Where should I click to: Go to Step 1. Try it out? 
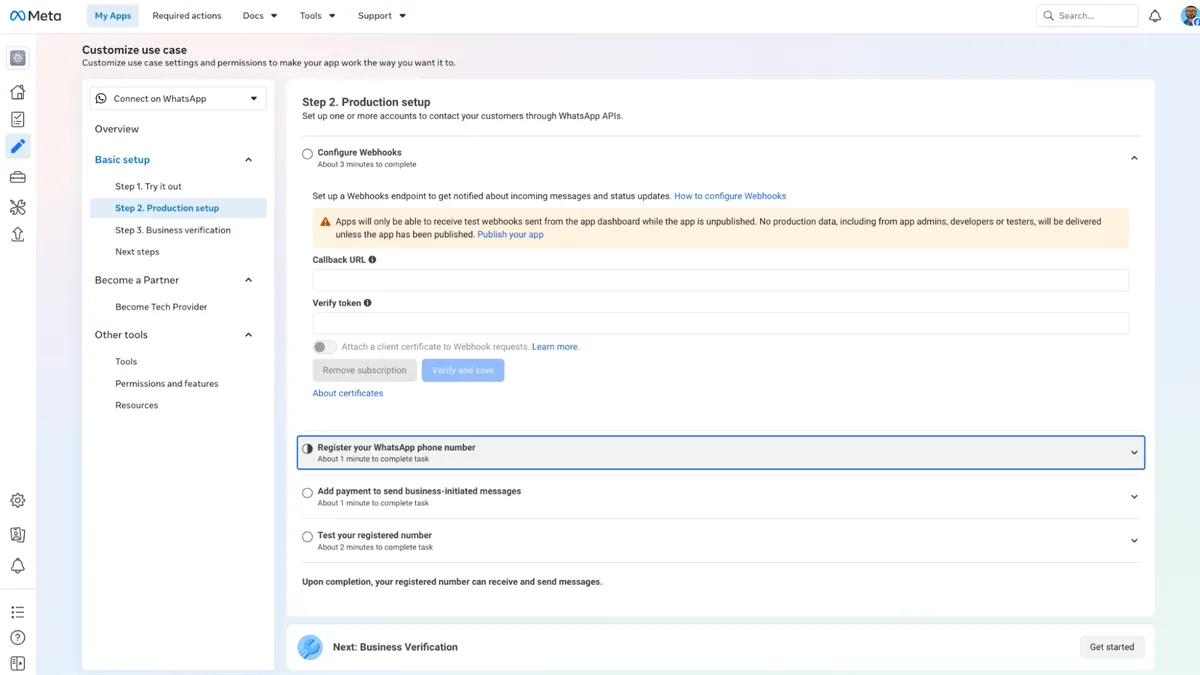pyautogui.click(x=148, y=187)
